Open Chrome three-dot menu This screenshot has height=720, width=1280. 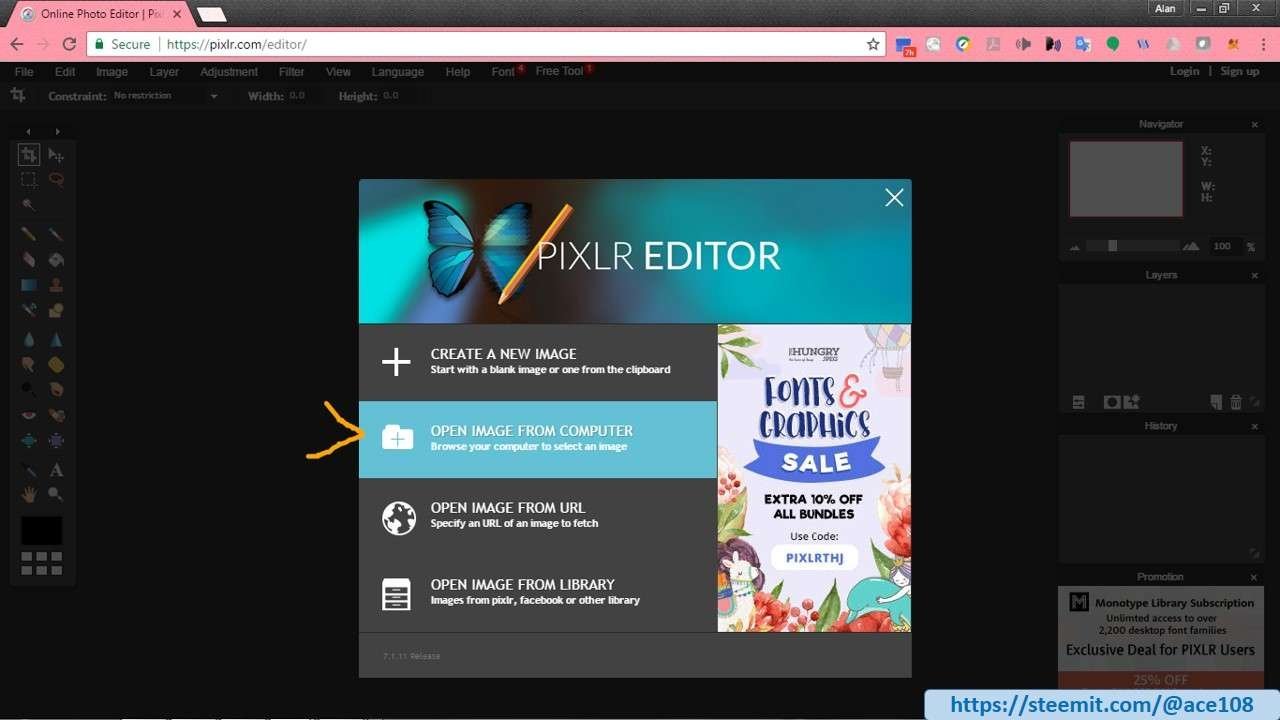coord(1264,44)
